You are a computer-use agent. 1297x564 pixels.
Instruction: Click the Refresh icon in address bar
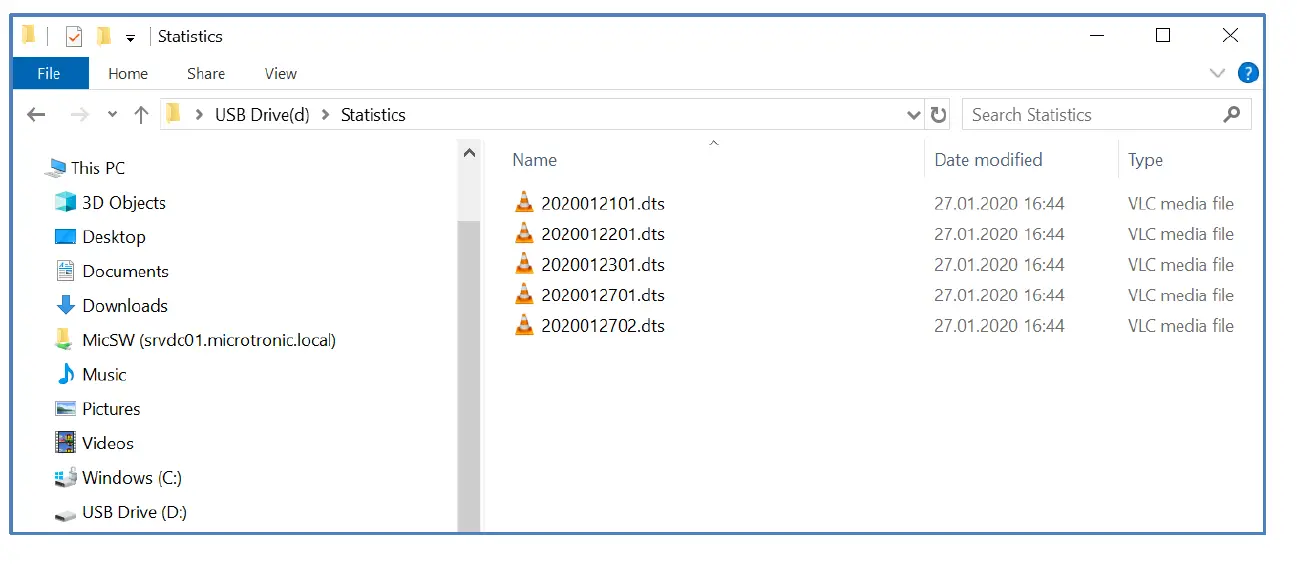coord(938,115)
